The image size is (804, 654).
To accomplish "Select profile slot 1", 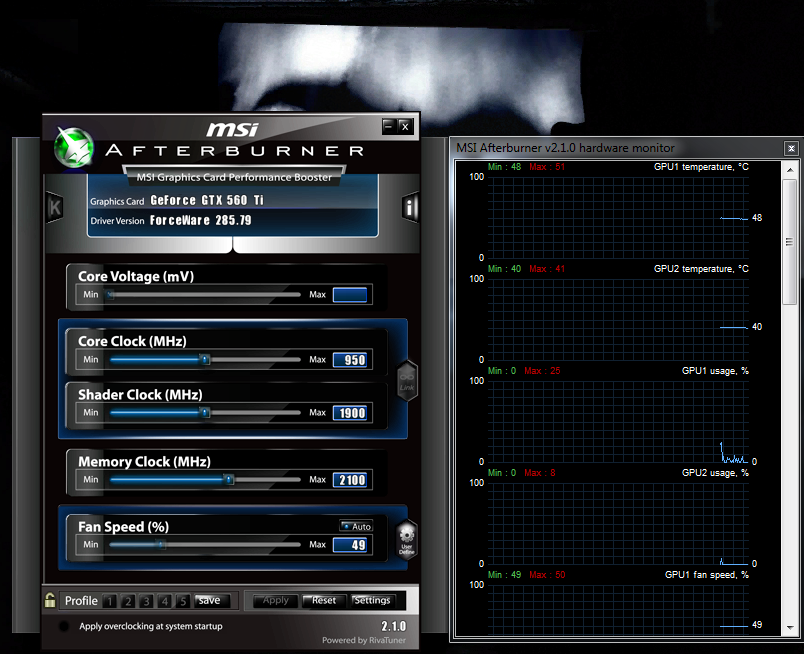I will click(x=110, y=601).
